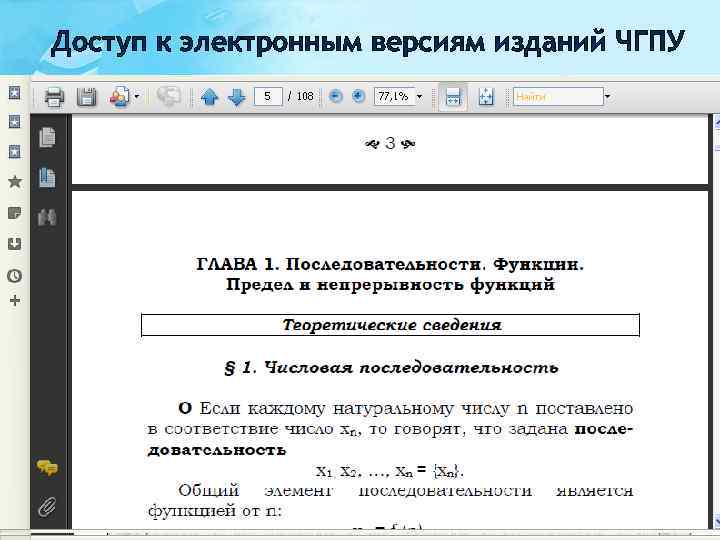This screenshot has width=720, height=540.
Task: Zoom in with the plus circle icon
Action: pyautogui.click(x=358, y=96)
